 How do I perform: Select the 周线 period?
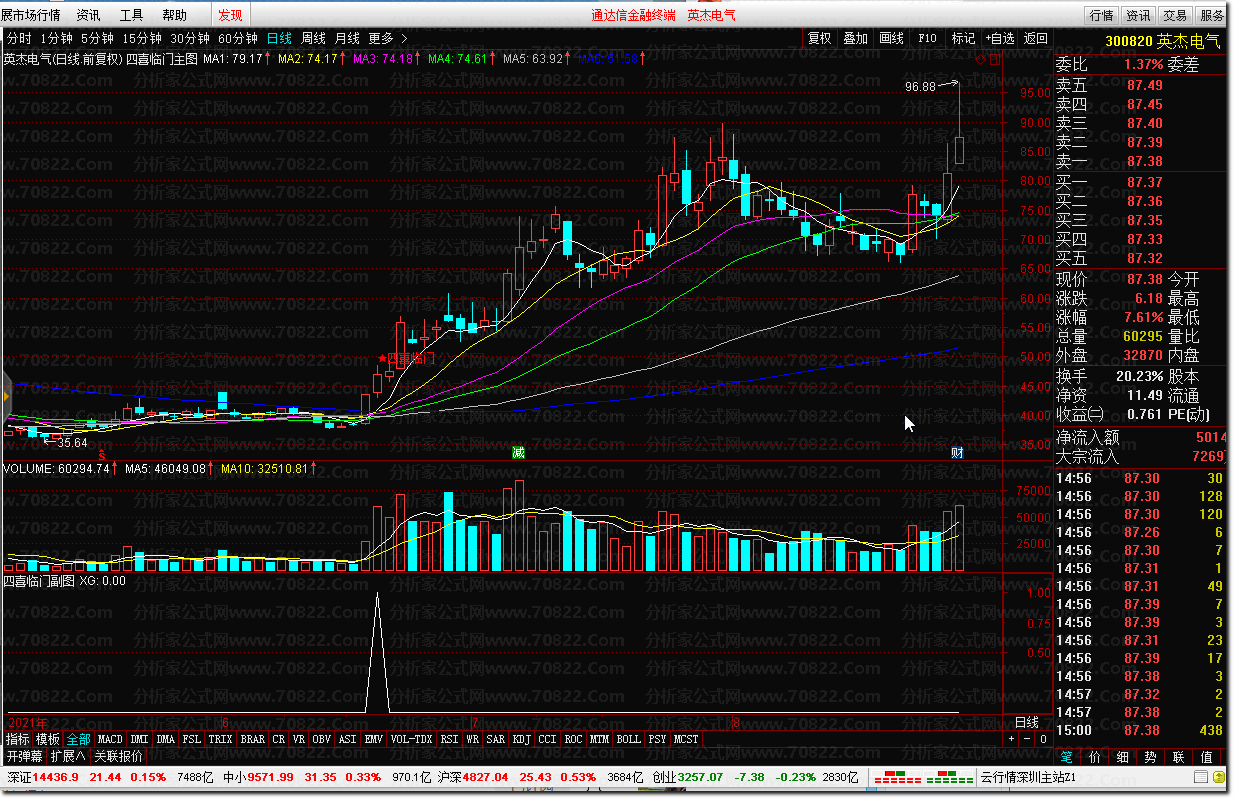313,39
